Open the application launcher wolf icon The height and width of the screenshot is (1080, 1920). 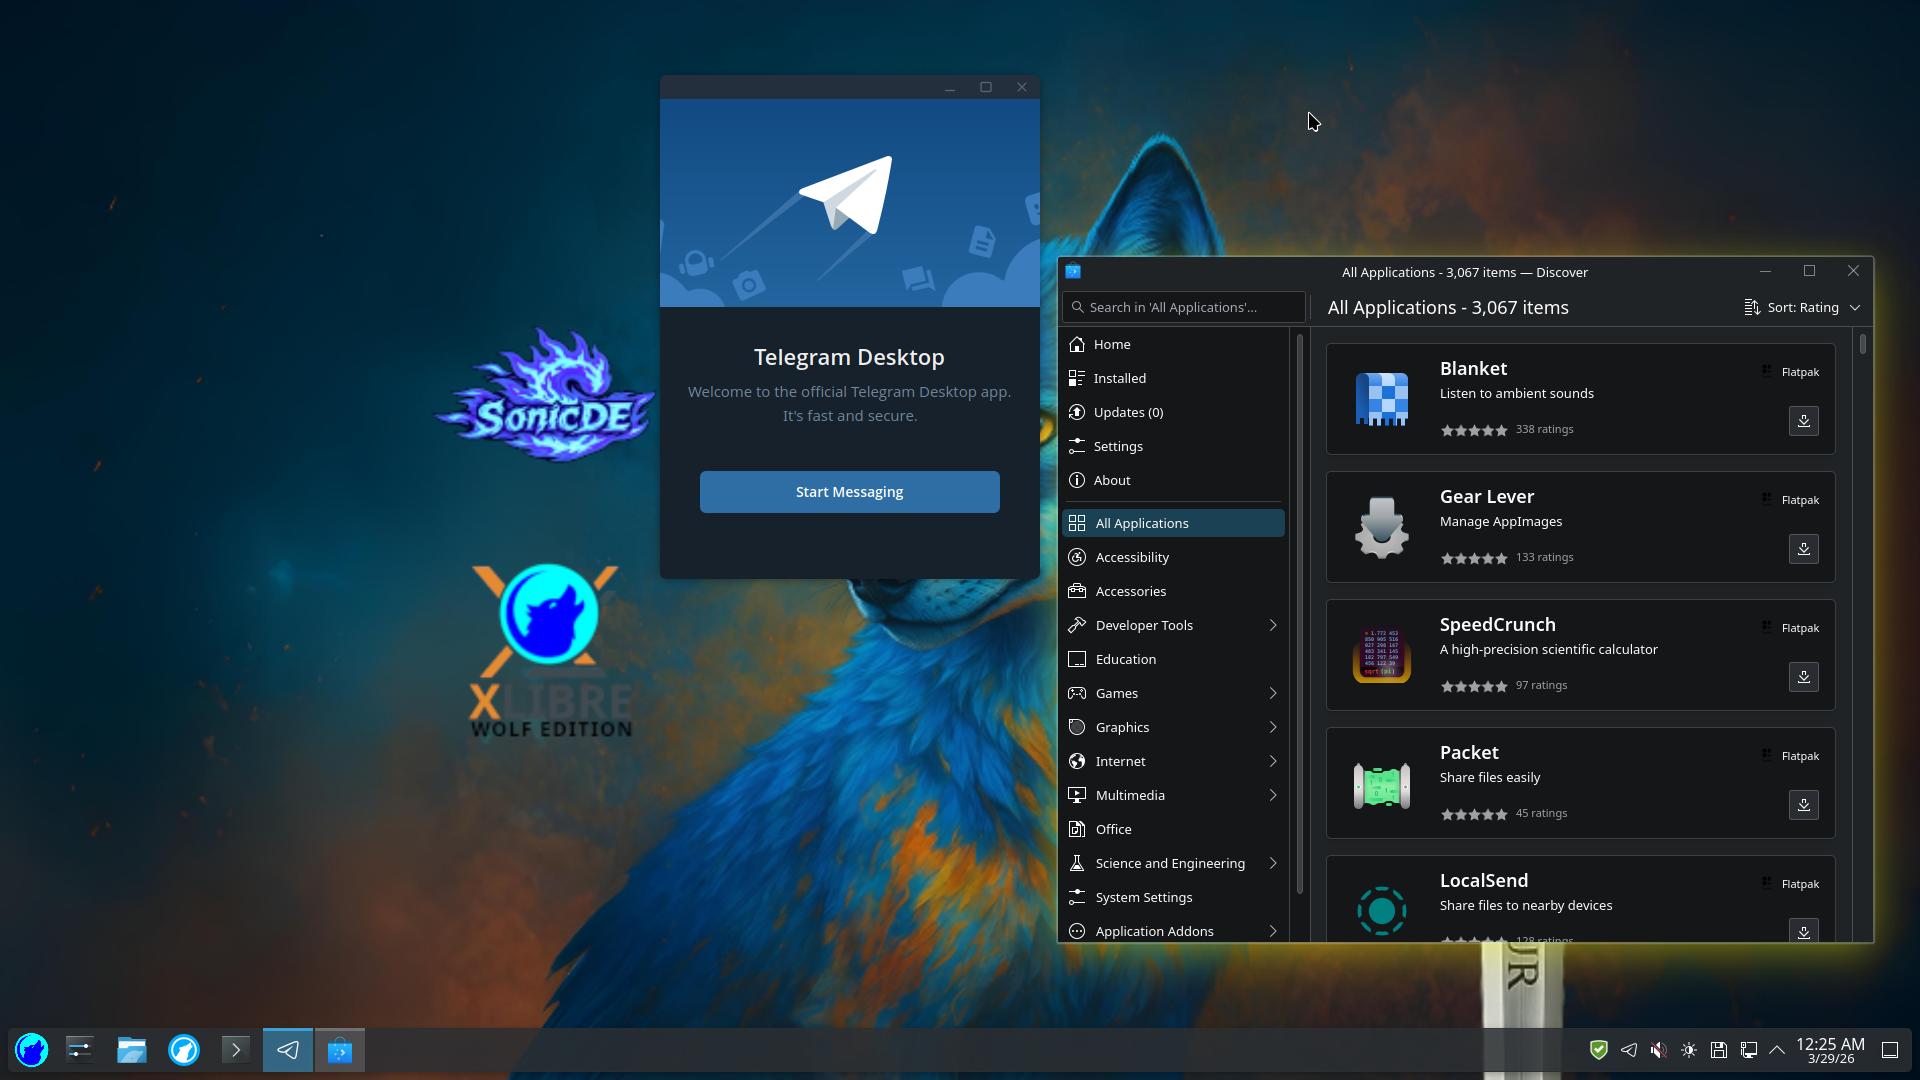[32, 1050]
